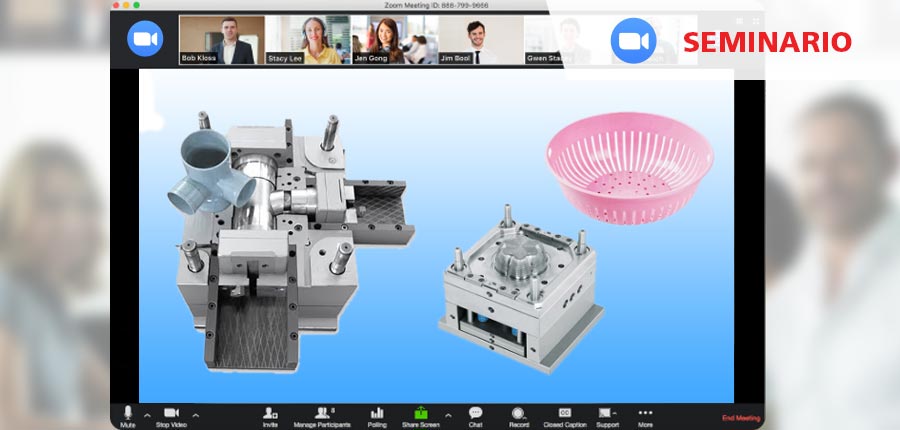
Task: Mute the microphone
Action: pyautogui.click(x=127, y=413)
